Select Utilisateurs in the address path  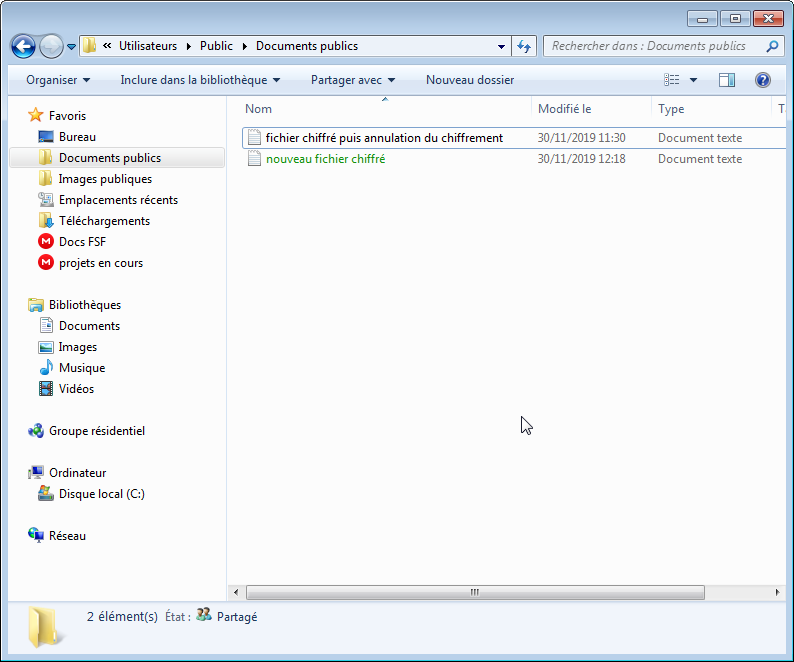point(148,46)
